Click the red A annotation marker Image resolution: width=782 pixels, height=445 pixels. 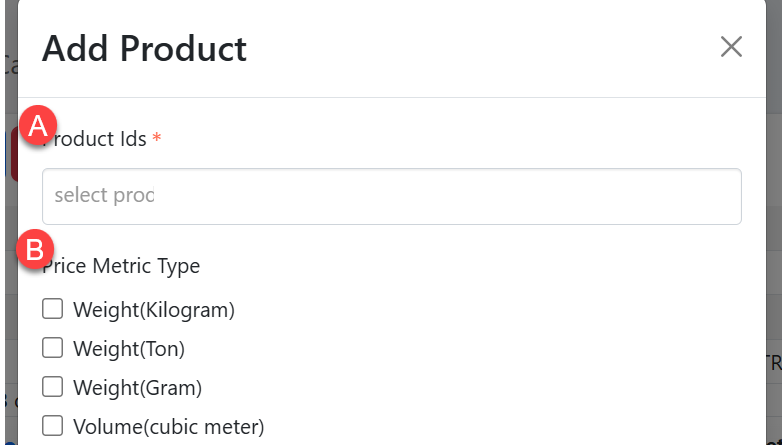(38, 126)
